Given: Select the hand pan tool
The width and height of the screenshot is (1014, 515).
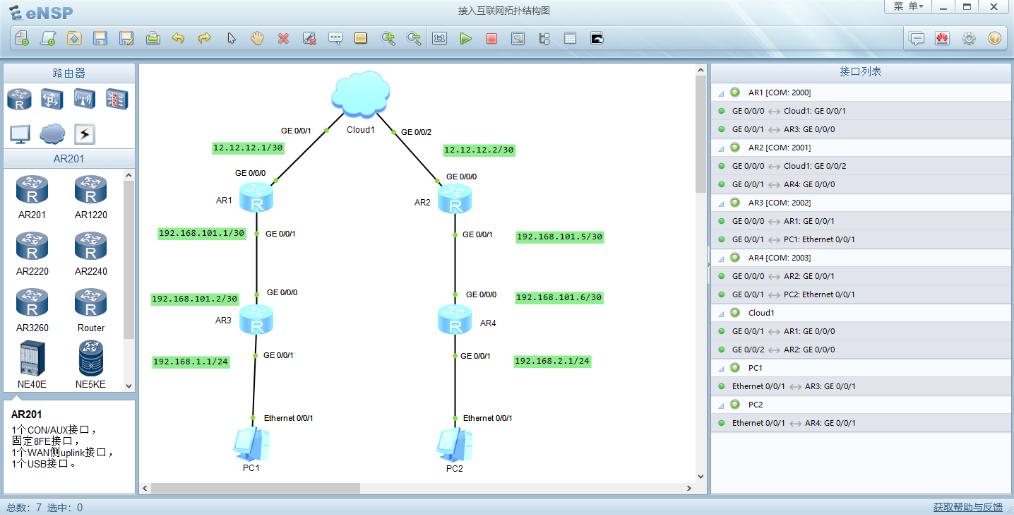Looking at the screenshot, I should click(257, 38).
